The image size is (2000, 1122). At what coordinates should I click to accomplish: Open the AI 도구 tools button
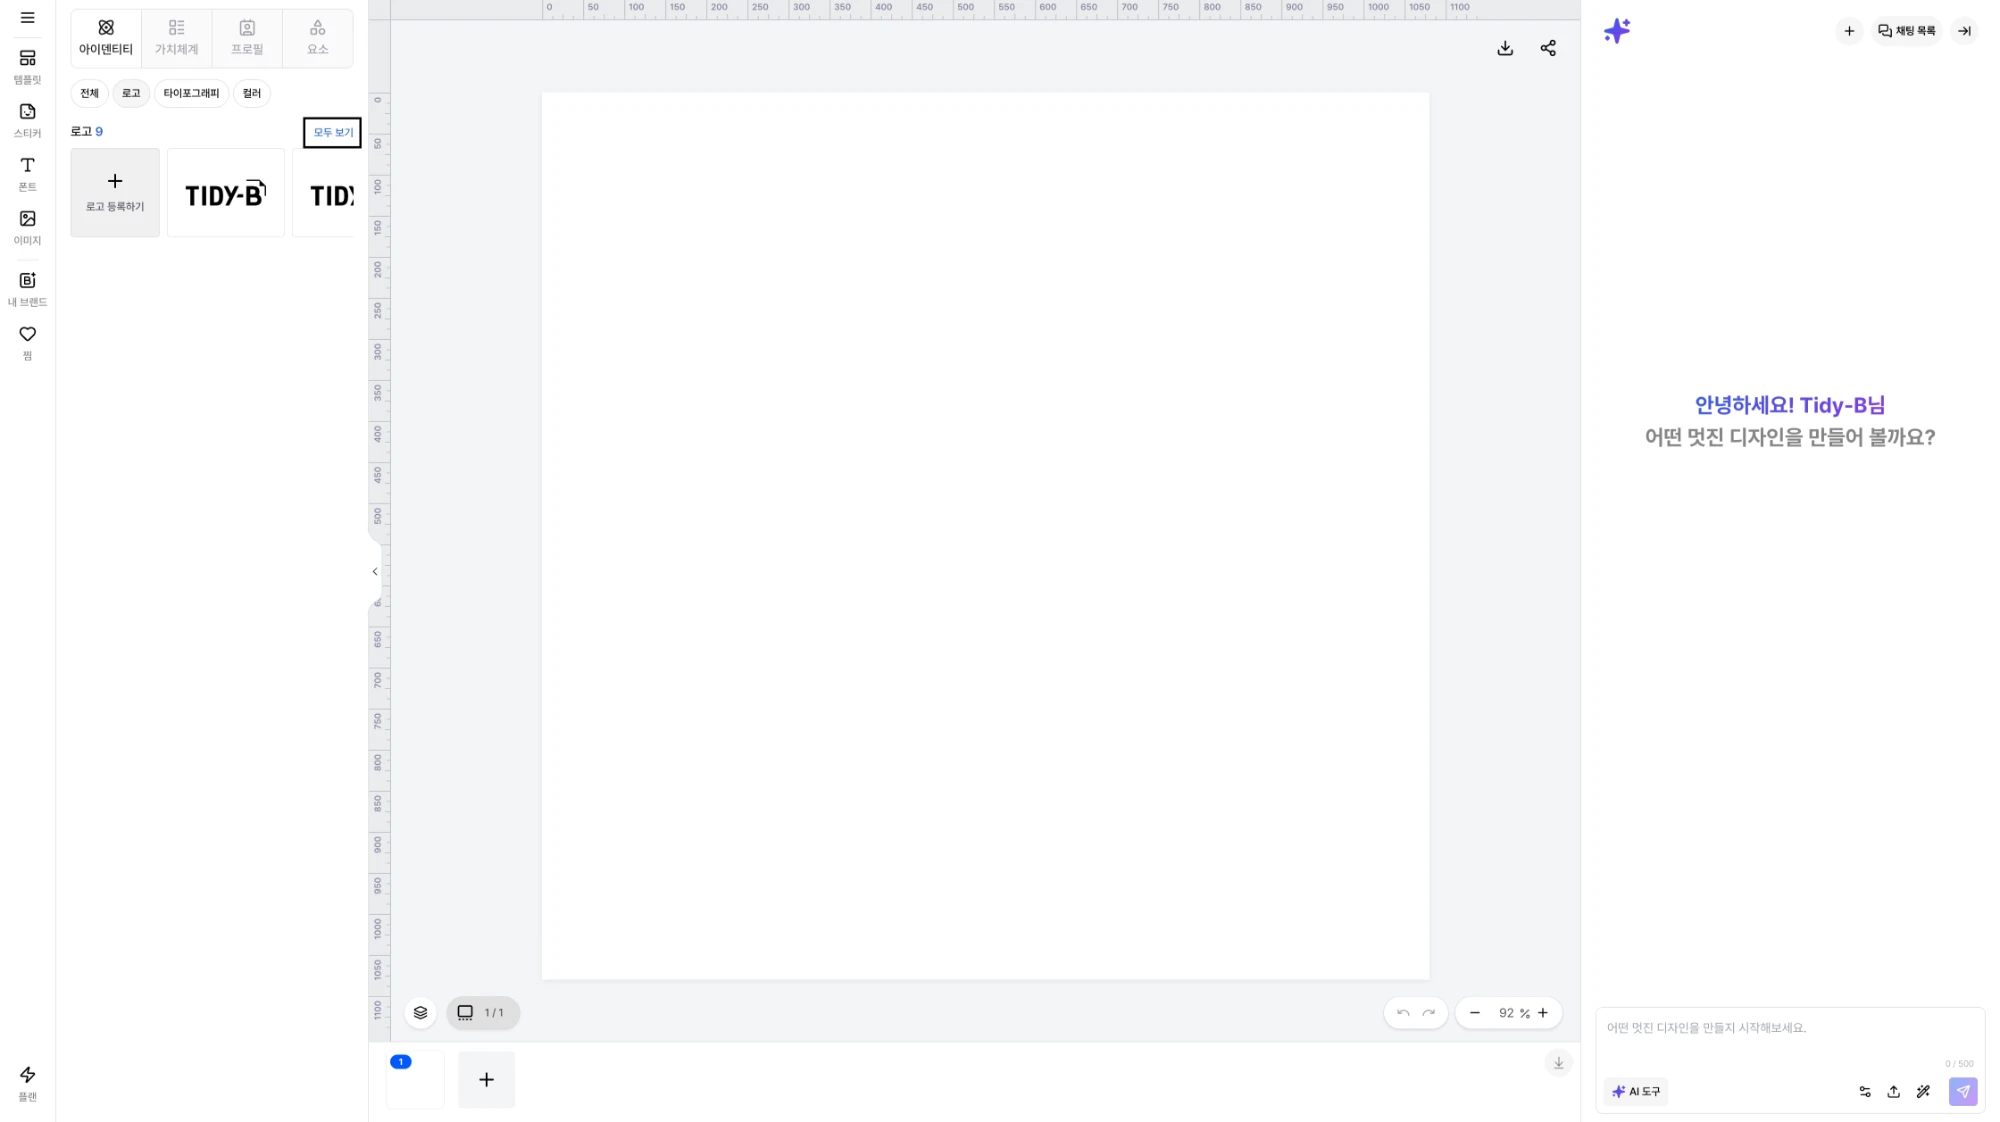click(1636, 1092)
